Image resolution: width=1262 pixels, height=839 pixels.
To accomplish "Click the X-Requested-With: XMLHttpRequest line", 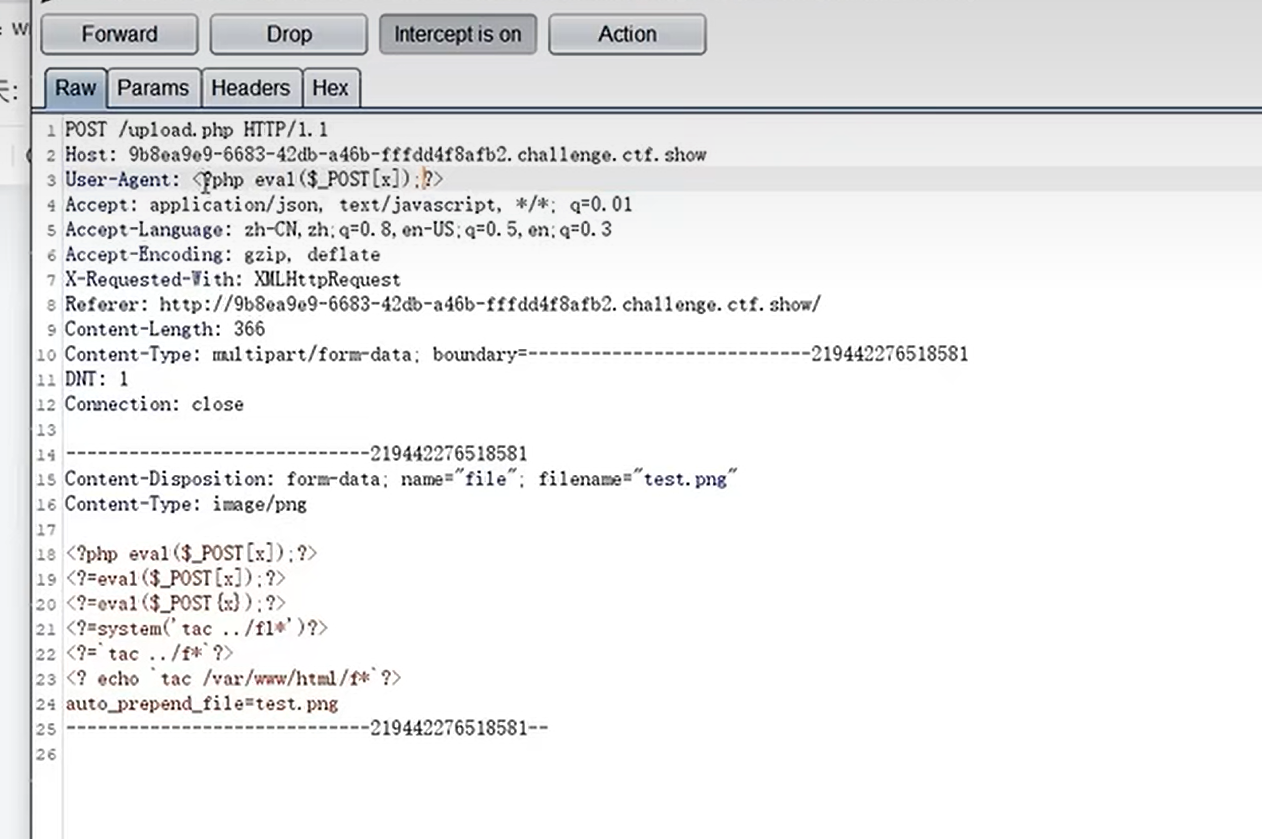I will [233, 280].
